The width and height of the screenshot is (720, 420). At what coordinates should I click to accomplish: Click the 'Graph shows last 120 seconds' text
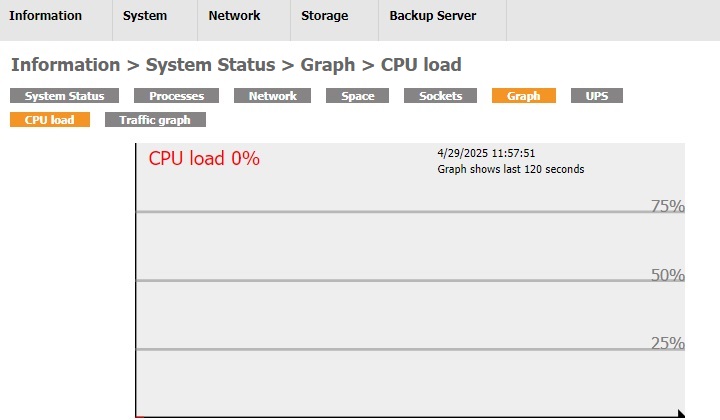click(x=510, y=170)
